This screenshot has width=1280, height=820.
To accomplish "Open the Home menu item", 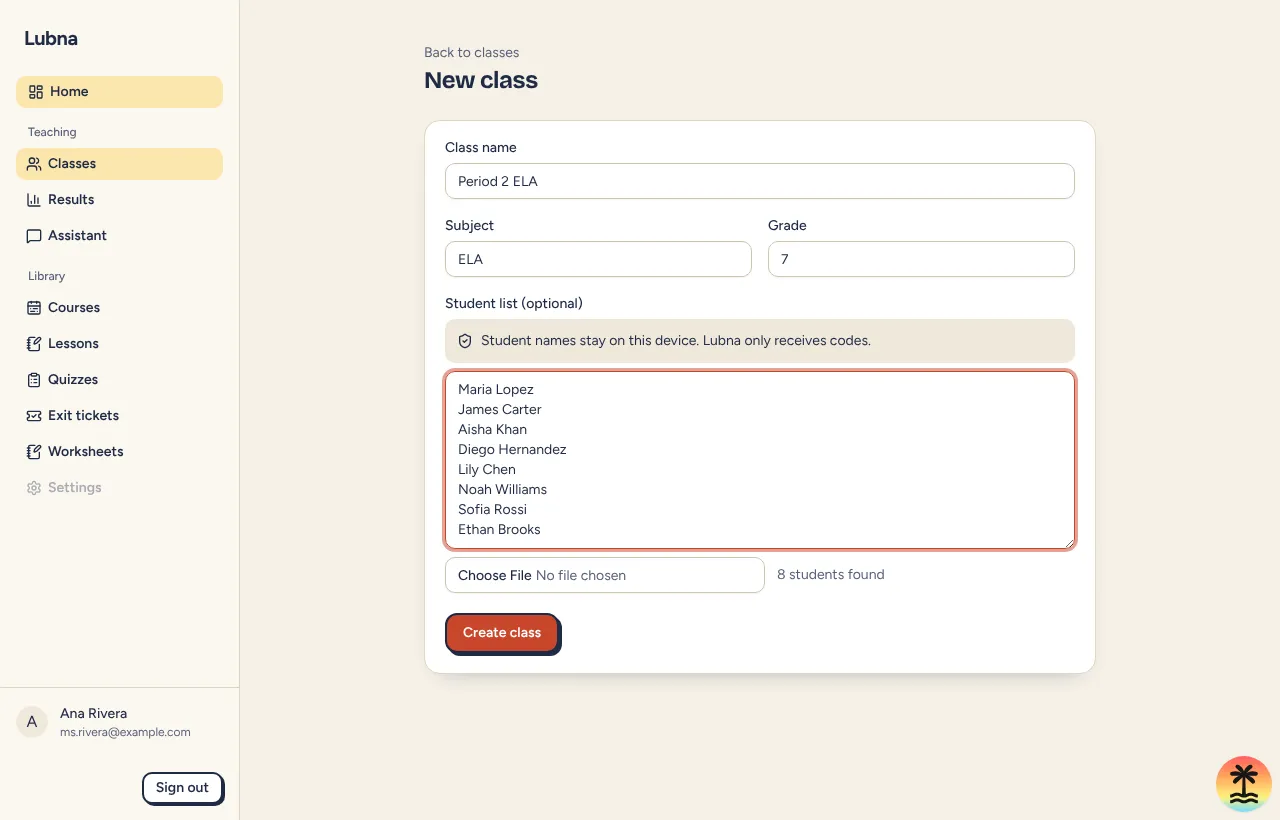I will [119, 92].
